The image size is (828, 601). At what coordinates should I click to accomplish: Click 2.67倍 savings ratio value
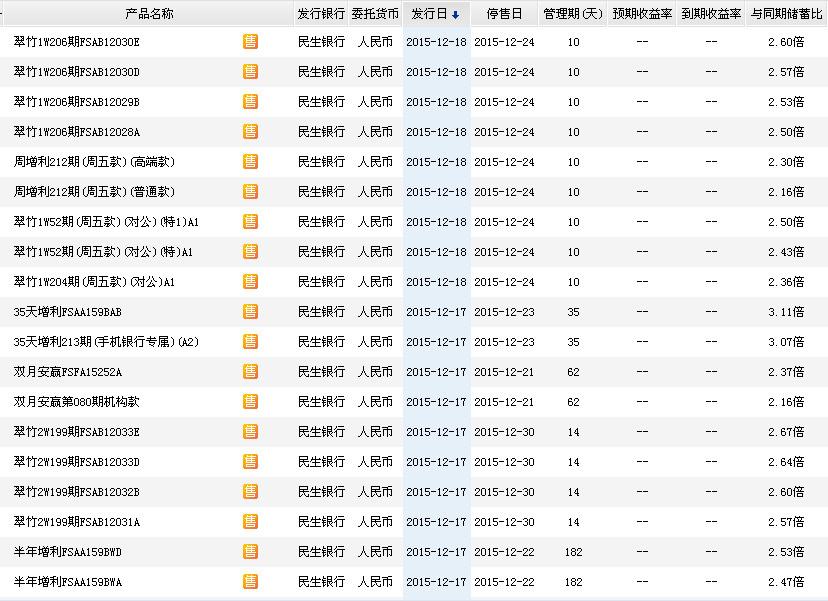[786, 432]
